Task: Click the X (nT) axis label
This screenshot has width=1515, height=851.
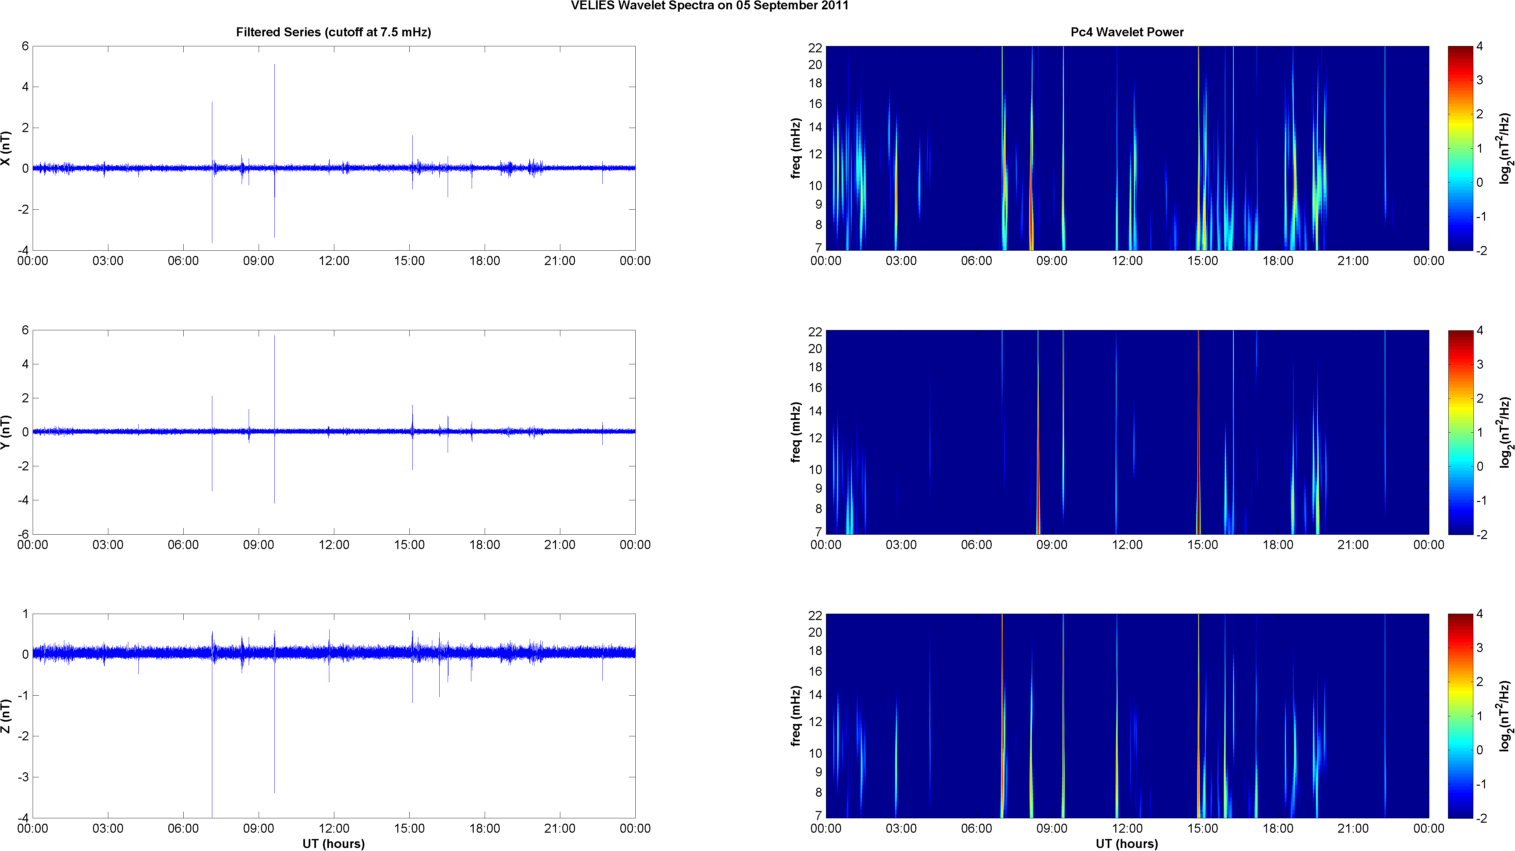Action: point(7,148)
